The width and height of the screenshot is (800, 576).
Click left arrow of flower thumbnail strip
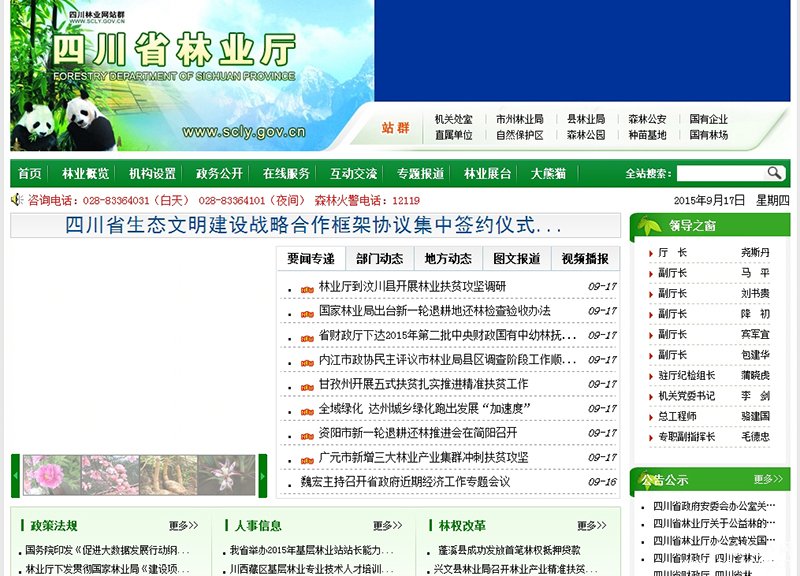click(x=15, y=475)
